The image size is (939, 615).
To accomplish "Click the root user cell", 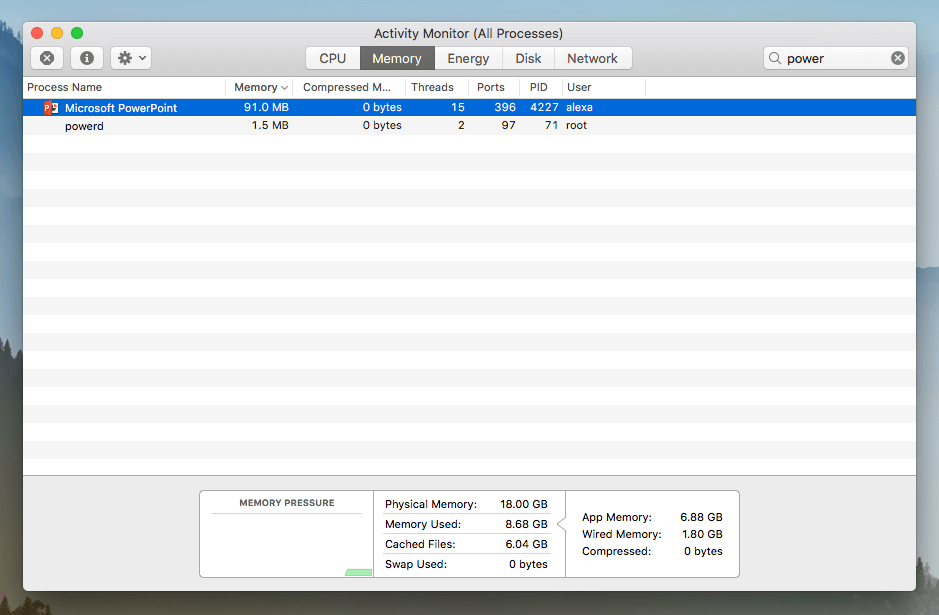I will (x=576, y=125).
